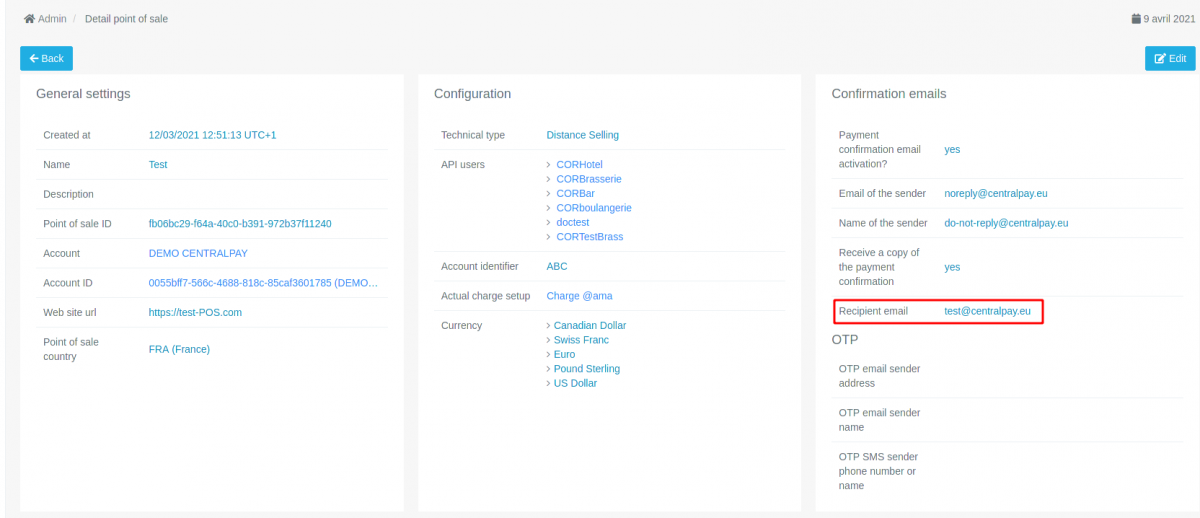Screen dimensions: 1200x518
Task: Open the DEMO CENTRALPAY account link
Action: [198, 254]
